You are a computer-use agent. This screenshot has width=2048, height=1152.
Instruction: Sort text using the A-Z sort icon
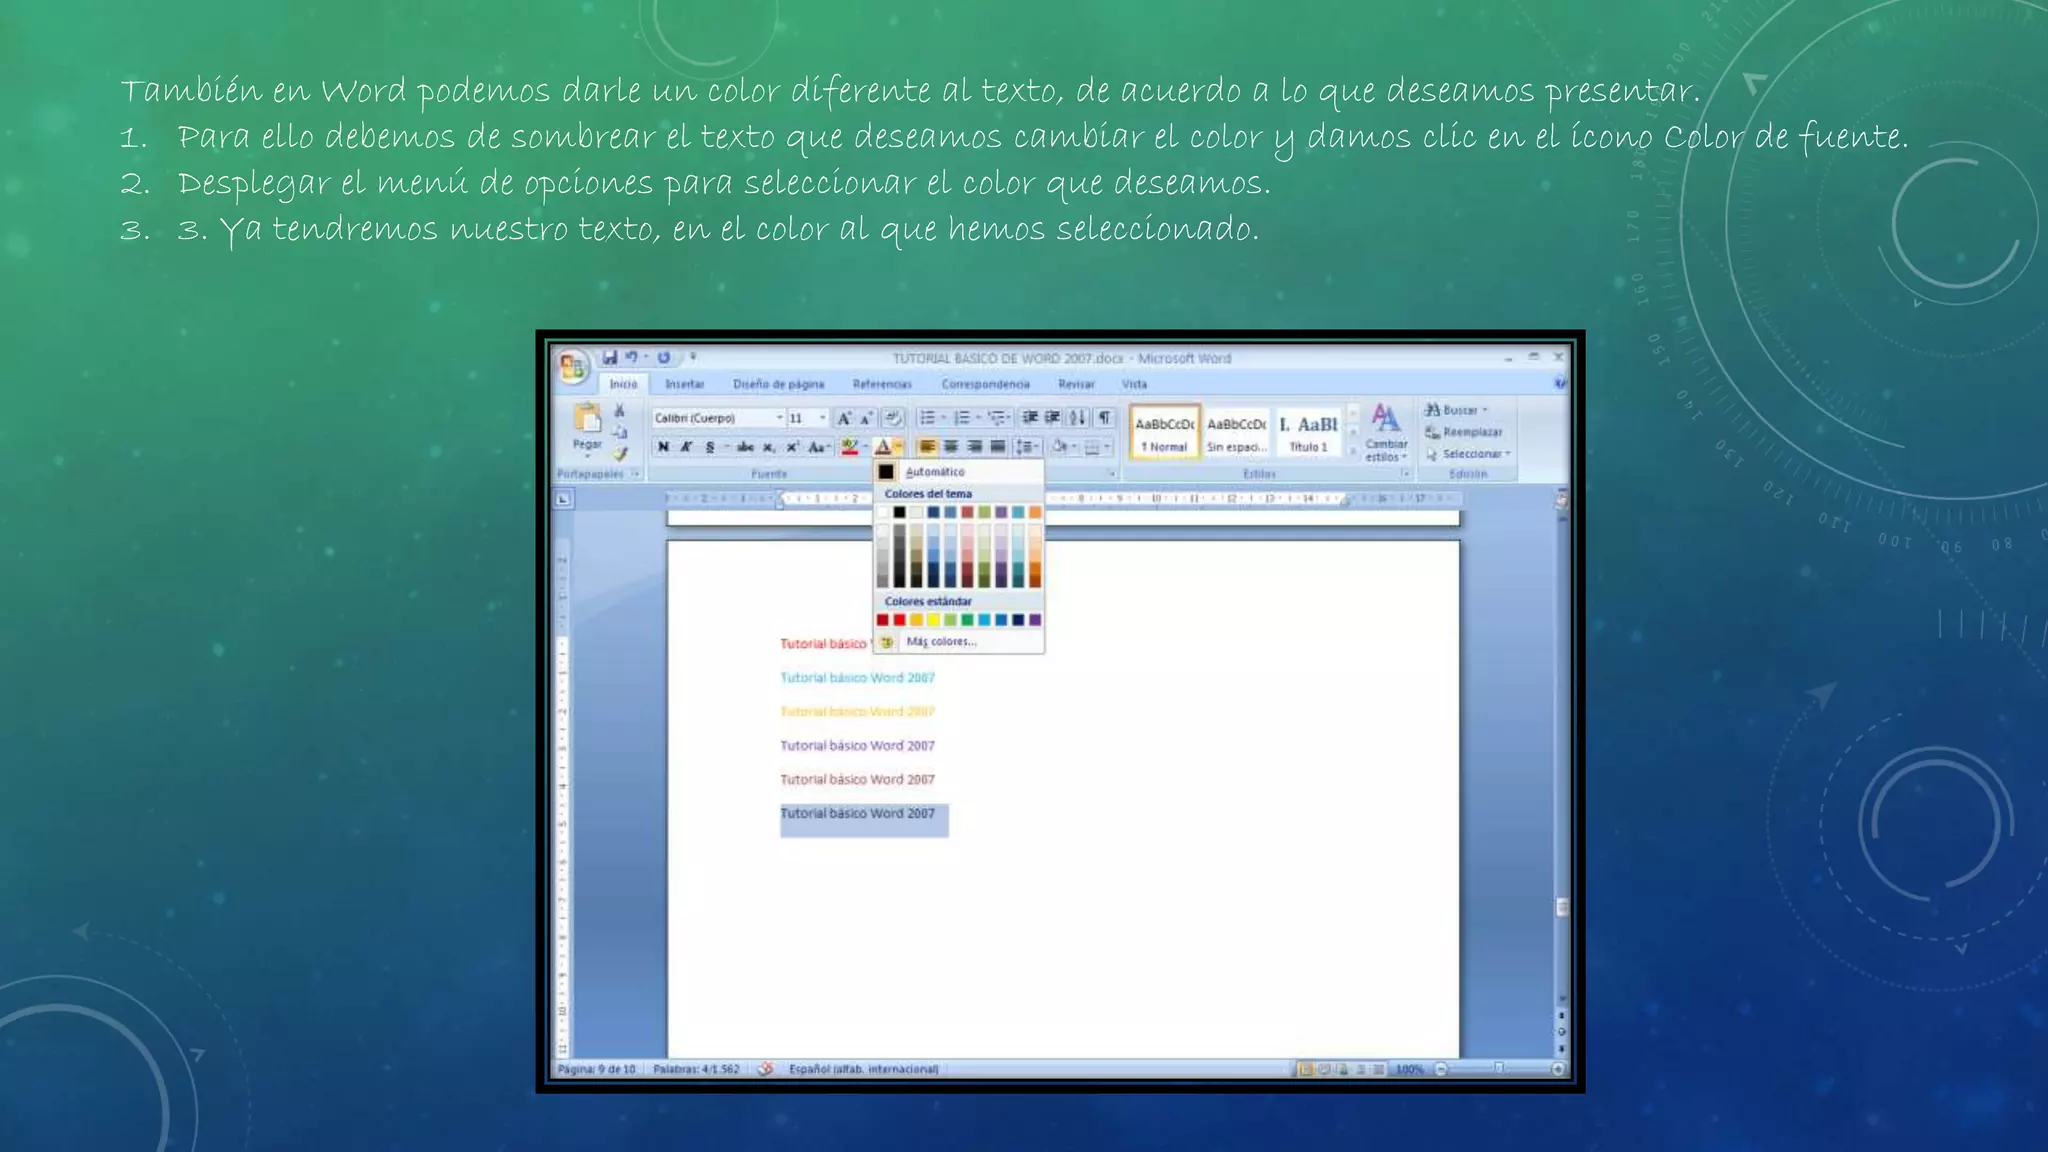[x=1077, y=418]
